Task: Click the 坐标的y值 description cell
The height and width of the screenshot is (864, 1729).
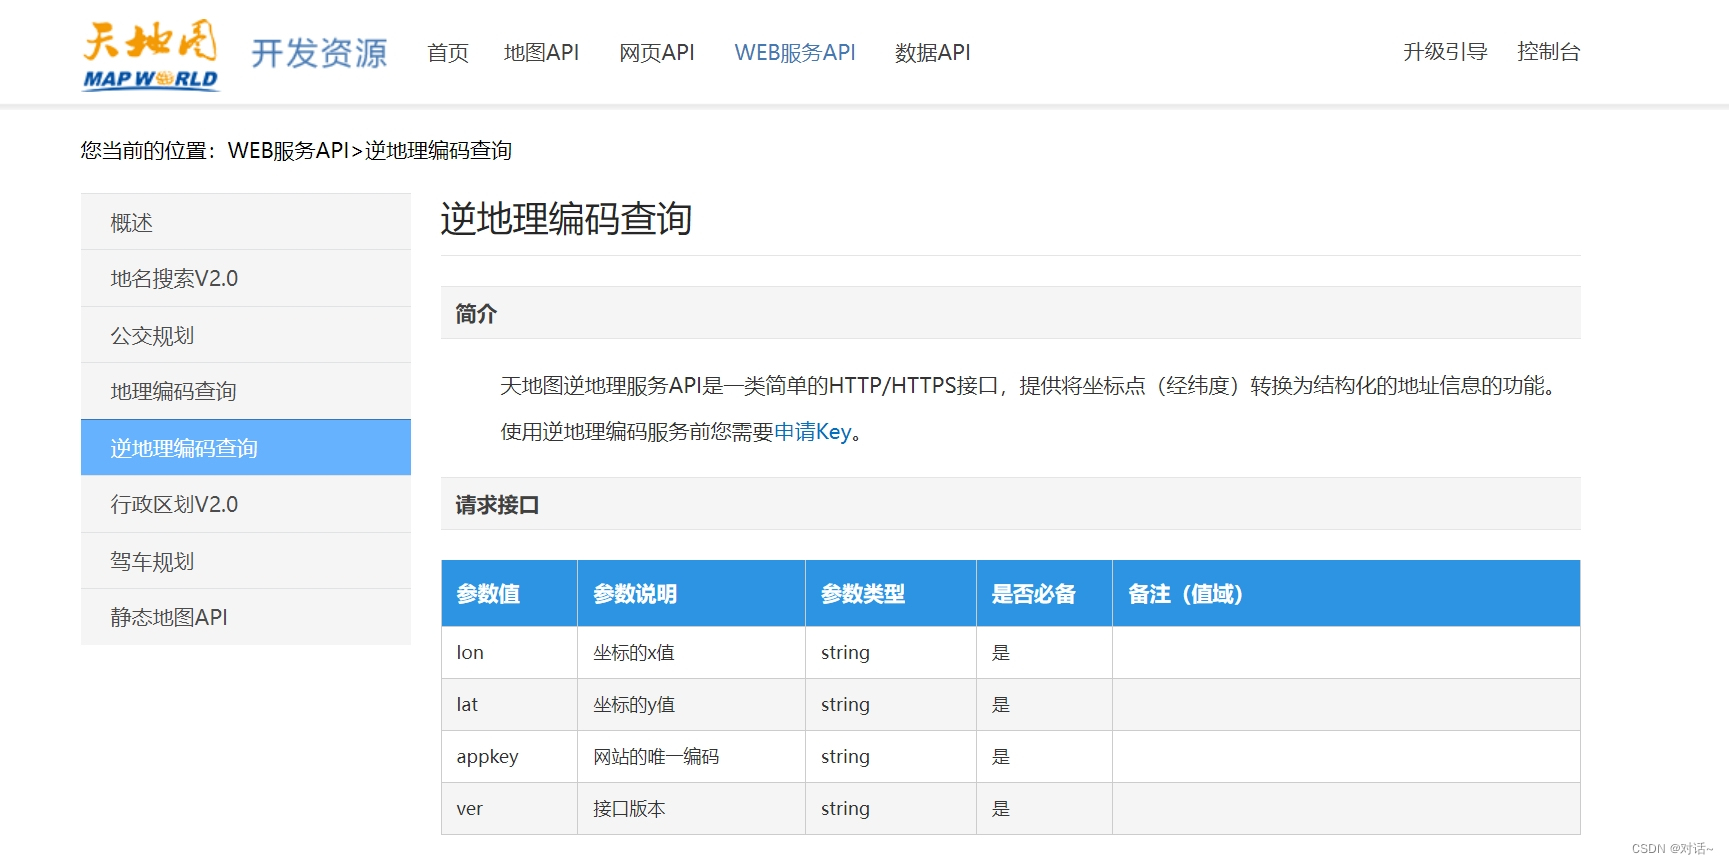Action: click(691, 704)
